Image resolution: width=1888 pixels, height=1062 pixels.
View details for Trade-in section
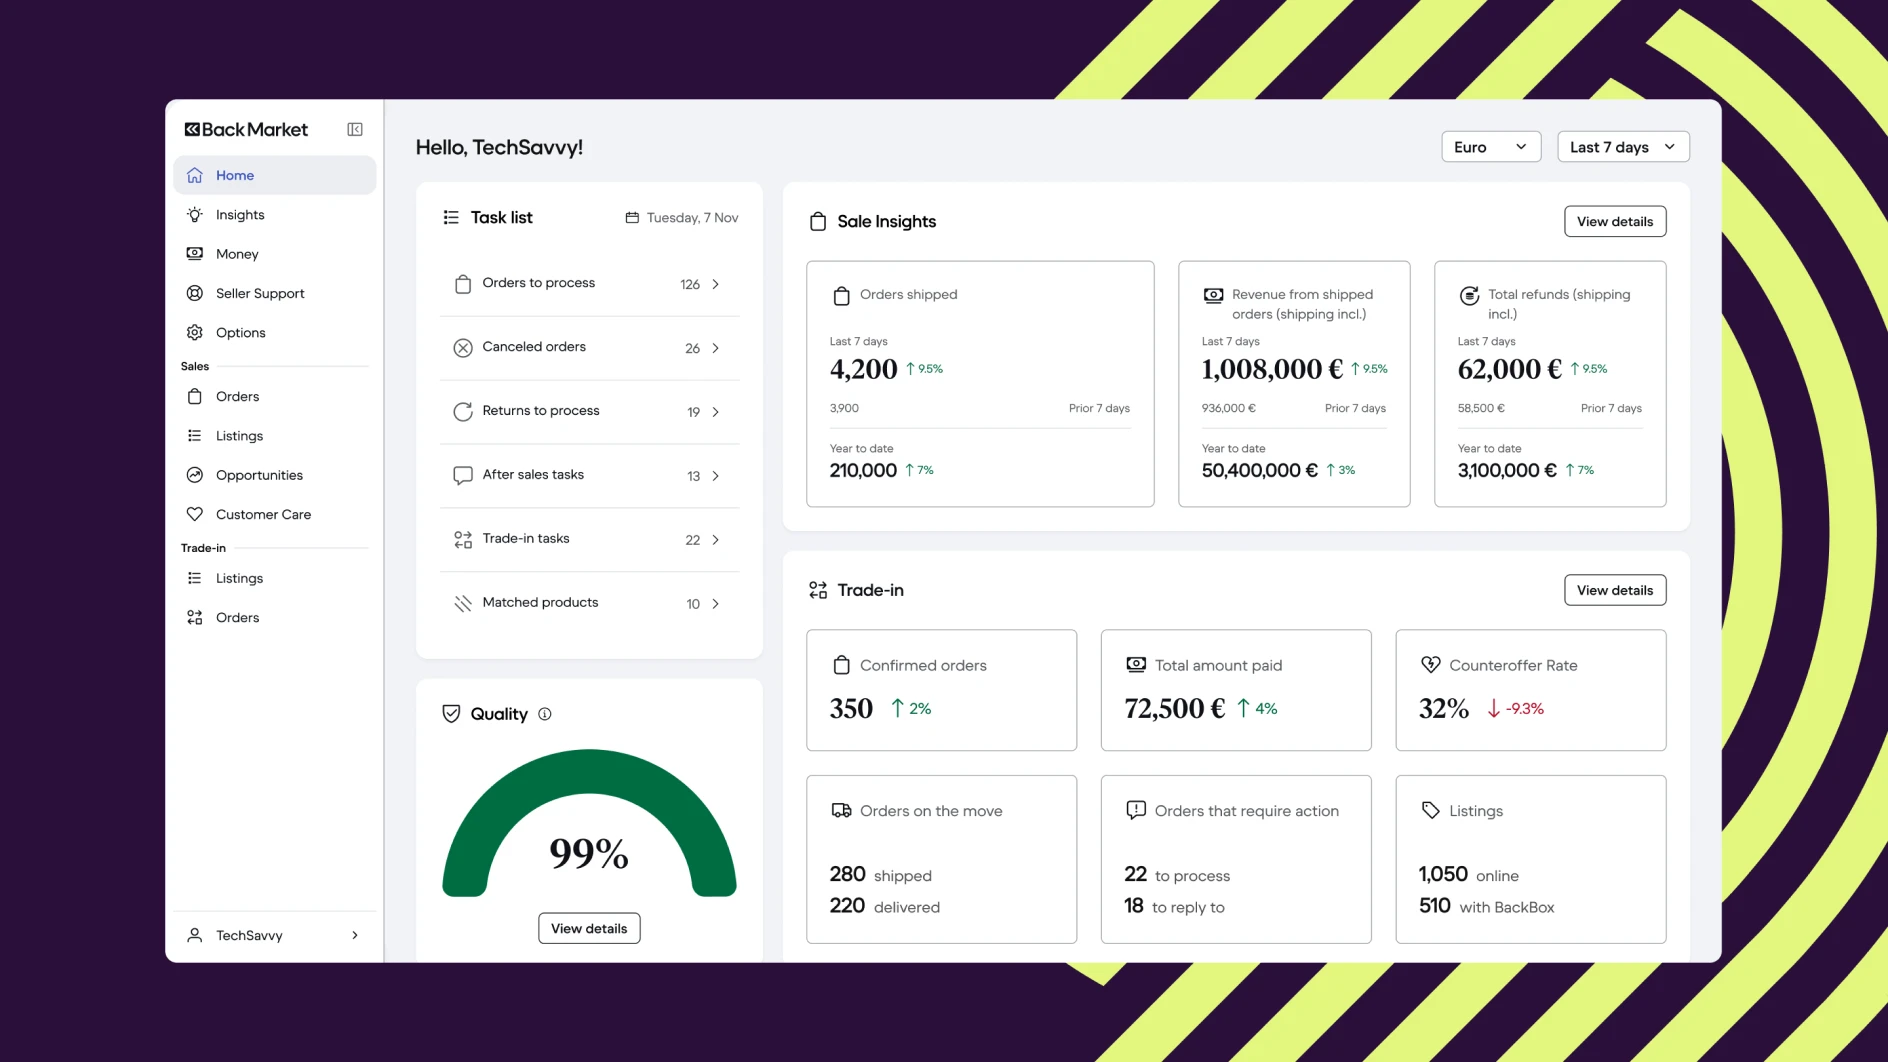tap(1615, 590)
